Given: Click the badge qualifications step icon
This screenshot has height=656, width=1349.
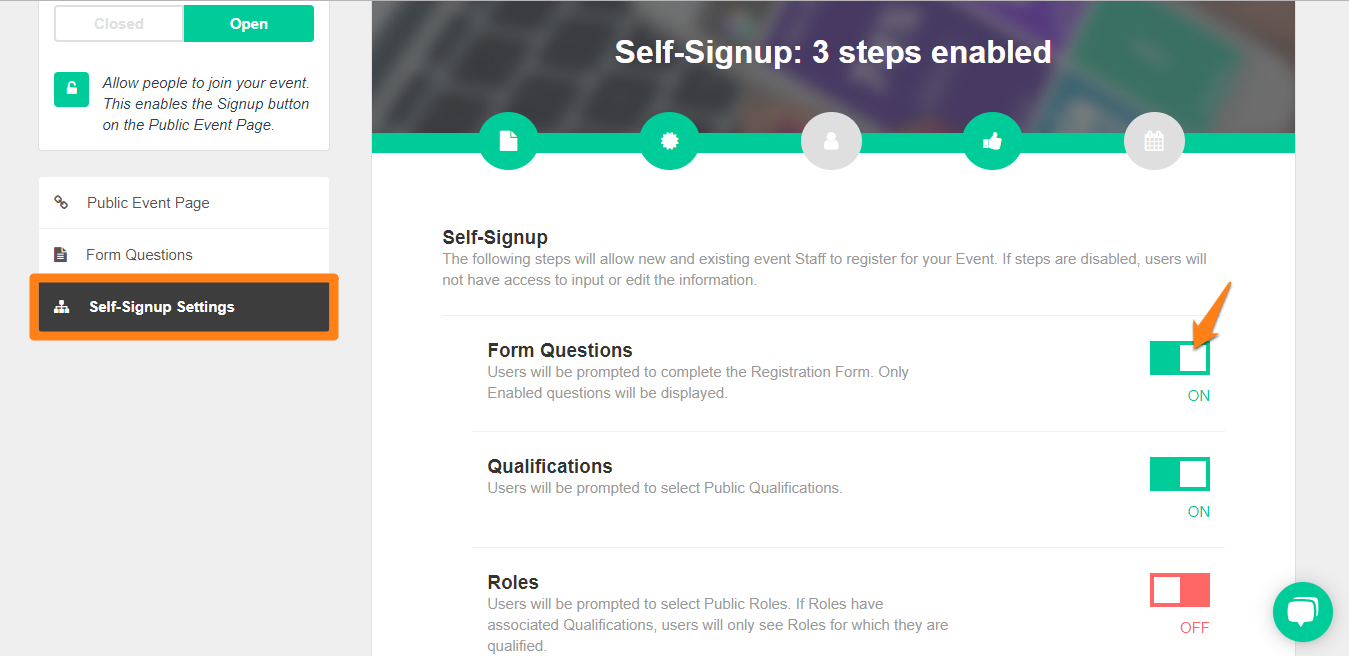Looking at the screenshot, I should pyautogui.click(x=670, y=141).
